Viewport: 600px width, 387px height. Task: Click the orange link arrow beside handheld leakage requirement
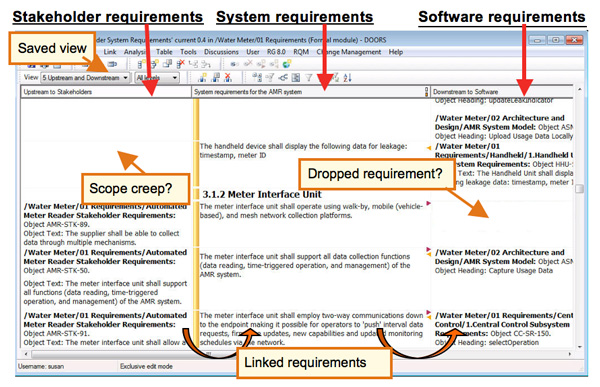pyautogui.click(x=429, y=147)
